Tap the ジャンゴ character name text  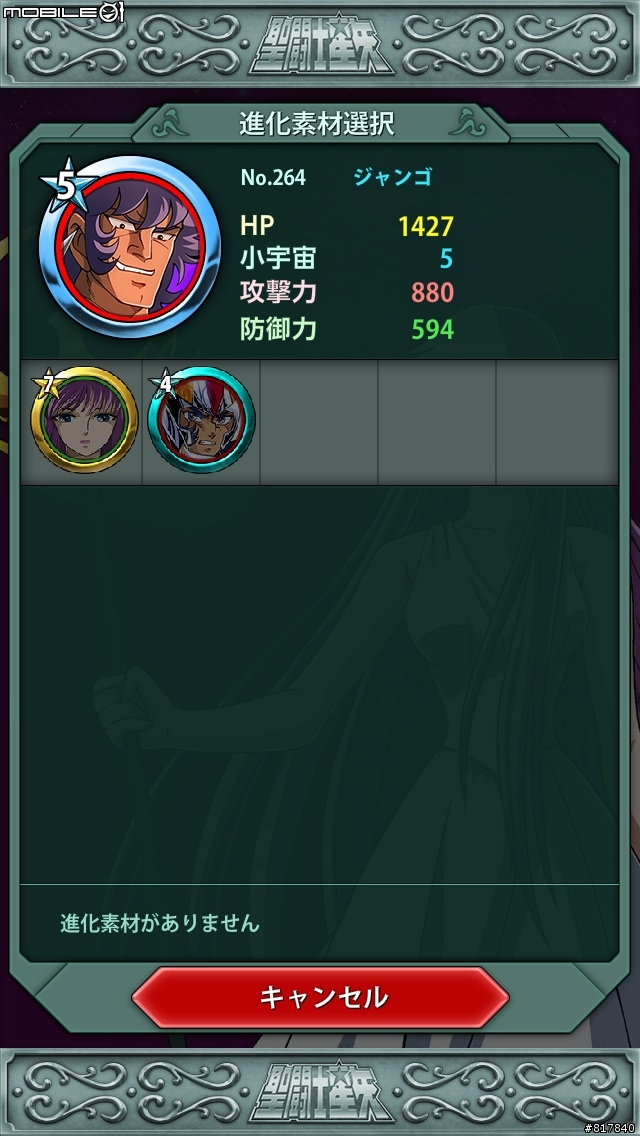click(393, 178)
